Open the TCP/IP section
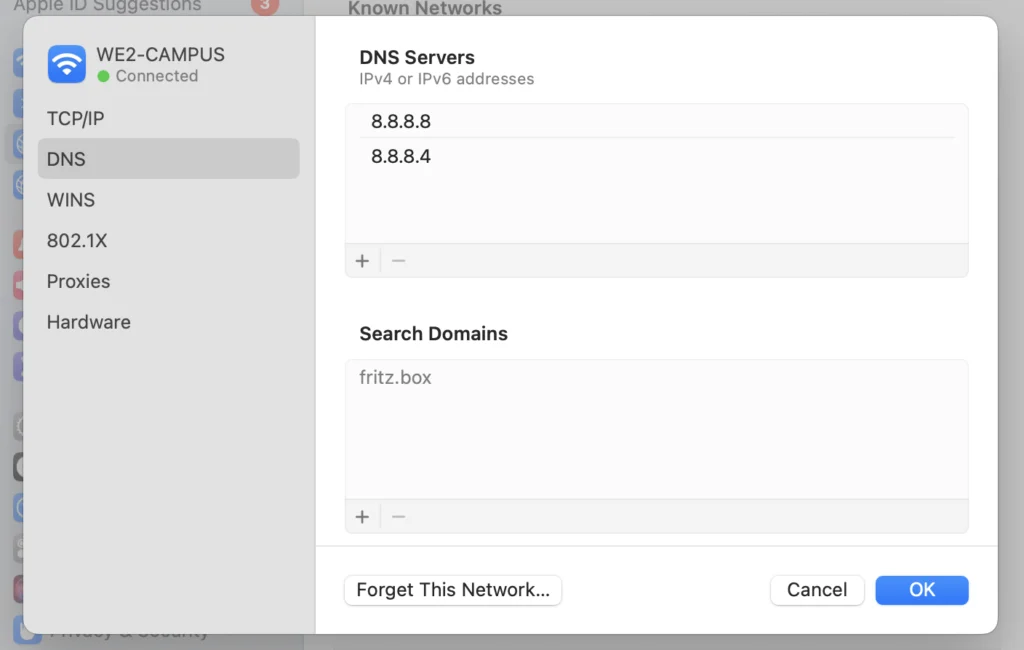1024x650 pixels. pyautogui.click(x=168, y=118)
